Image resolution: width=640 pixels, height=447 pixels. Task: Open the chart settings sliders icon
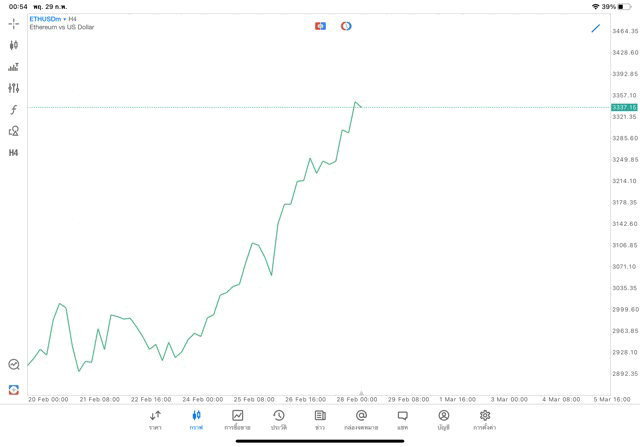pos(14,88)
